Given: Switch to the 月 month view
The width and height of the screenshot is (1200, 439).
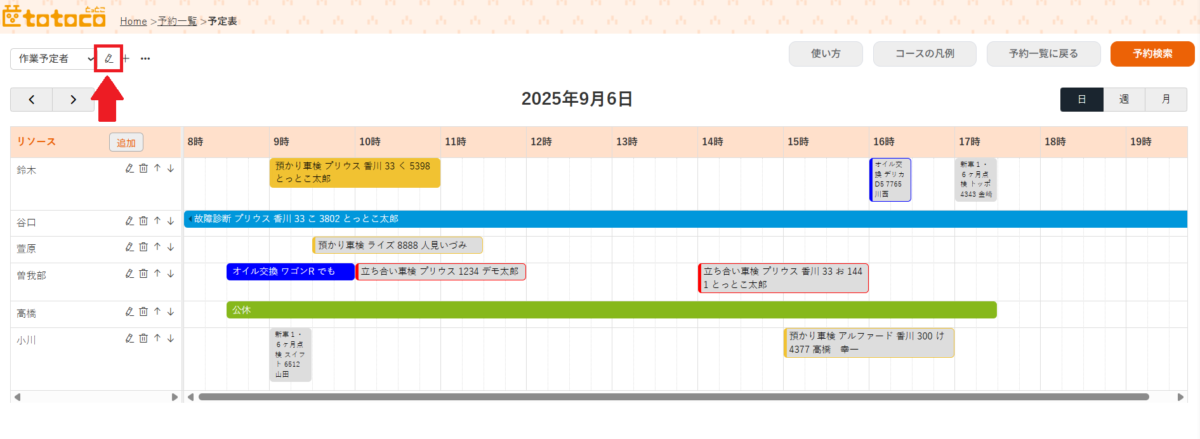Looking at the screenshot, I should pyautogui.click(x=1166, y=99).
